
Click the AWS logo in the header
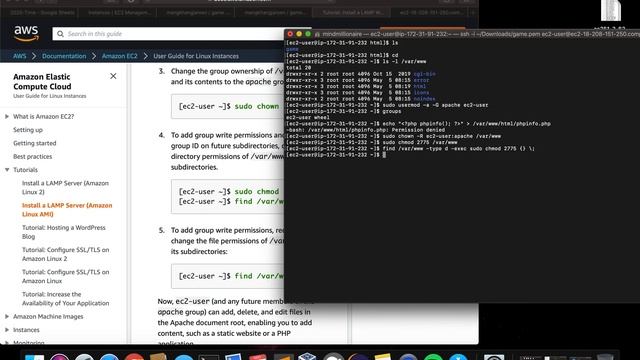26,33
